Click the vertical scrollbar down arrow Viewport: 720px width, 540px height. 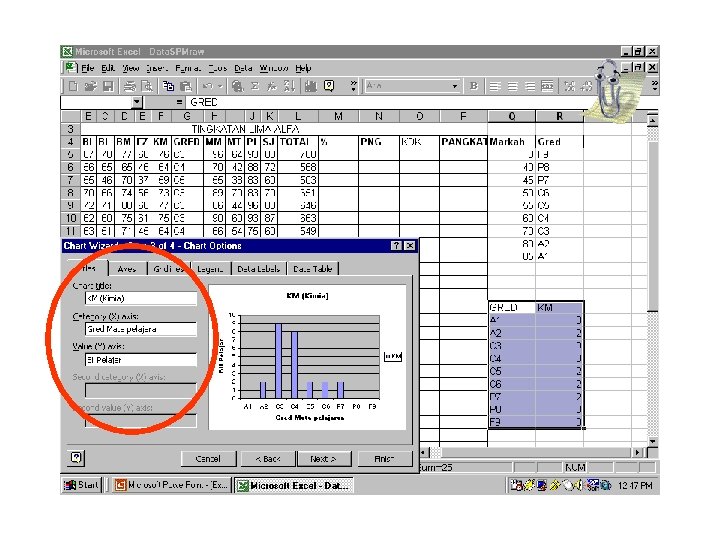point(652,441)
